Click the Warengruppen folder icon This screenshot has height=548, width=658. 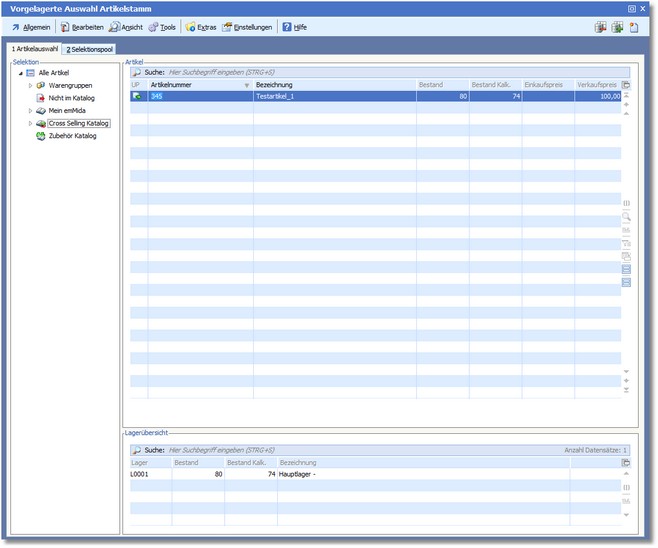pyautogui.click(x=41, y=86)
